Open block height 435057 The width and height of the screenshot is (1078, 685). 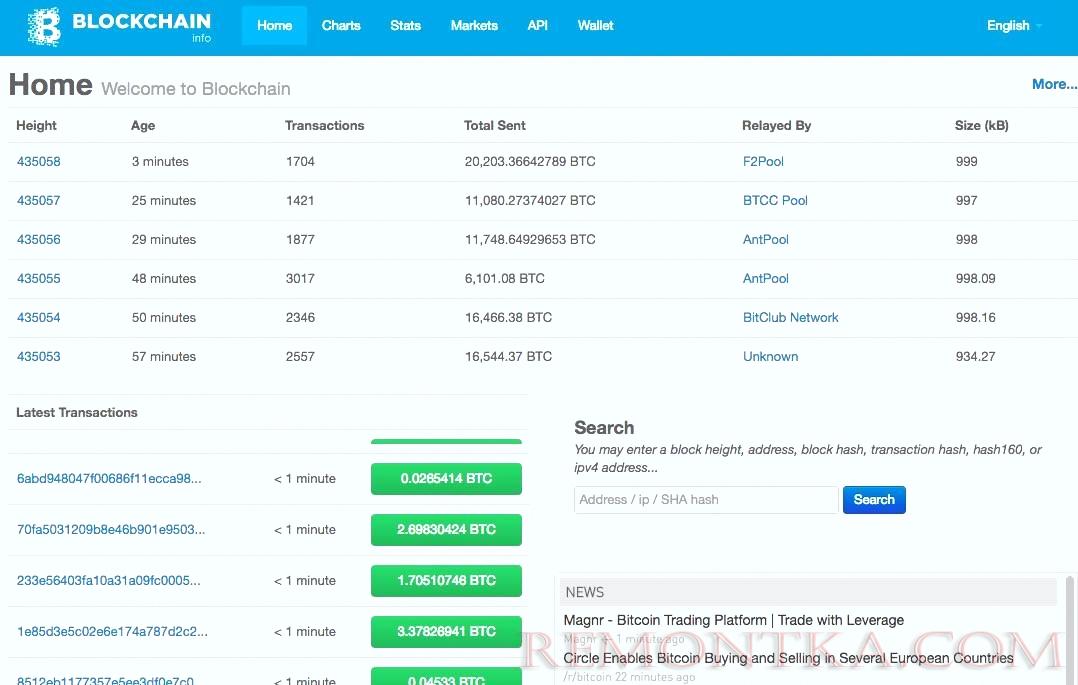click(x=38, y=201)
